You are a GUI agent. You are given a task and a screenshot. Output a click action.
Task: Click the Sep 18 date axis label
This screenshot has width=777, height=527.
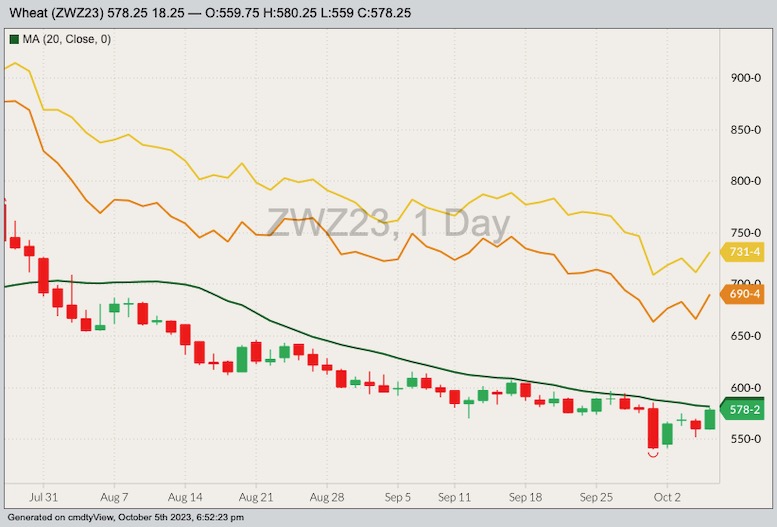pos(525,497)
